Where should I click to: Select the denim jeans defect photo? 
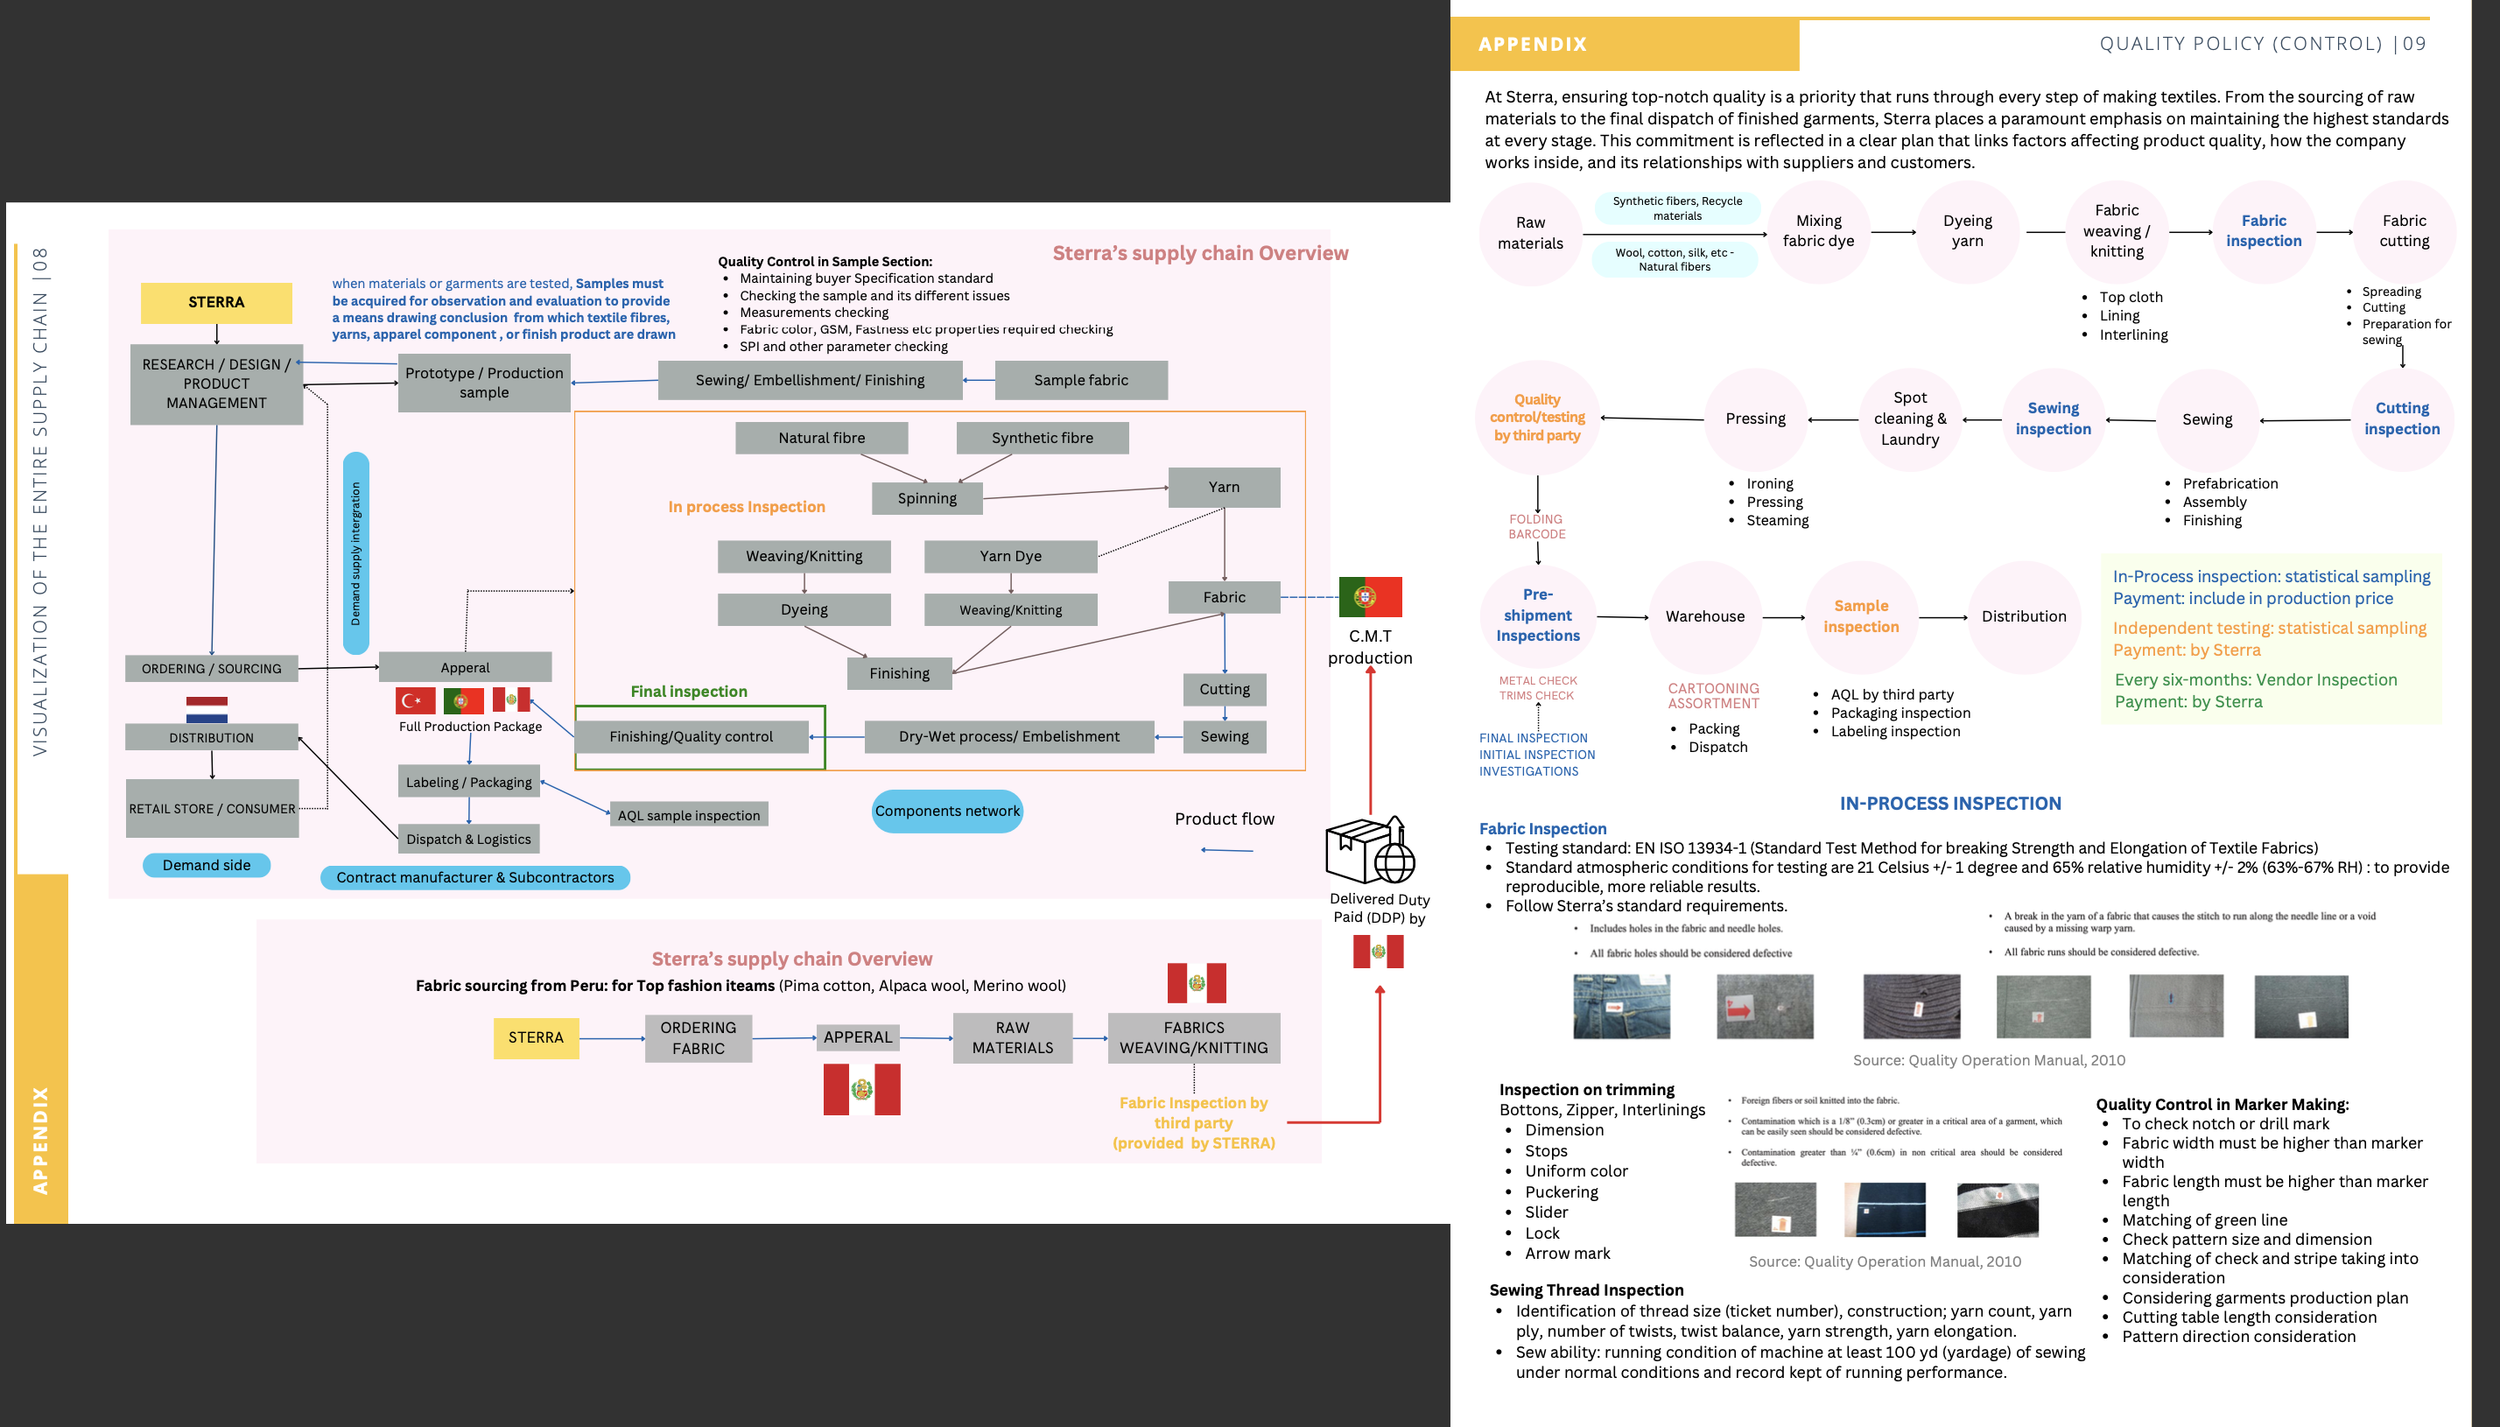1621,1006
